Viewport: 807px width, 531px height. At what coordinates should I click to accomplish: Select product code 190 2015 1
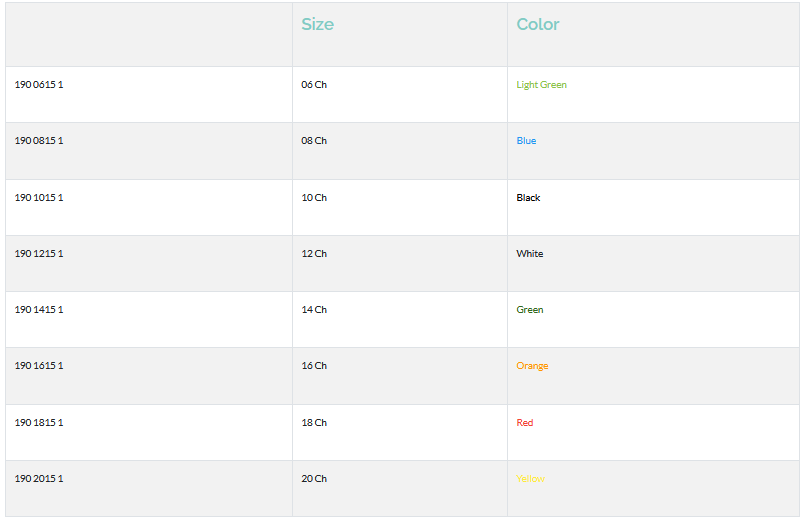(39, 479)
